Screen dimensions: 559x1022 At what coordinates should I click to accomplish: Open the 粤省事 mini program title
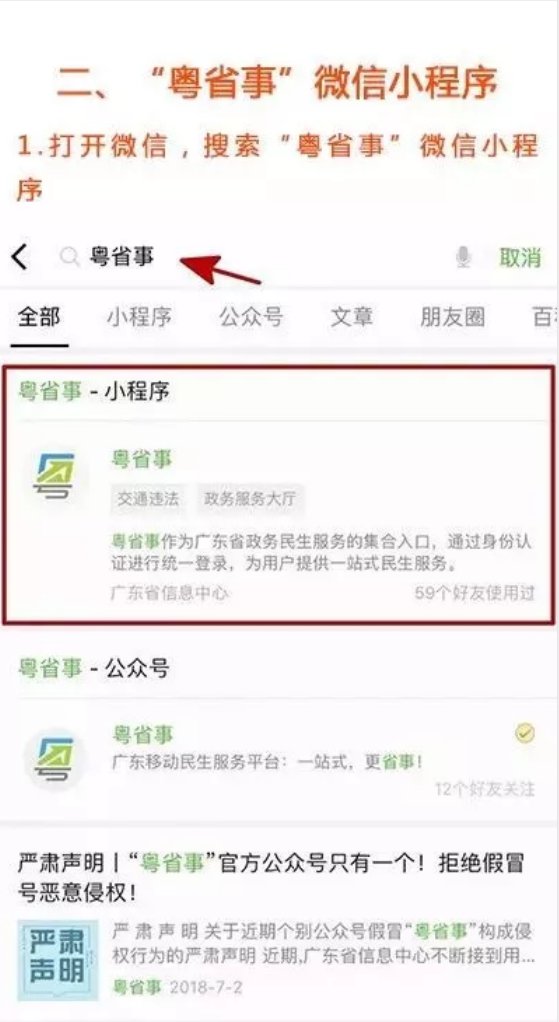(142, 459)
